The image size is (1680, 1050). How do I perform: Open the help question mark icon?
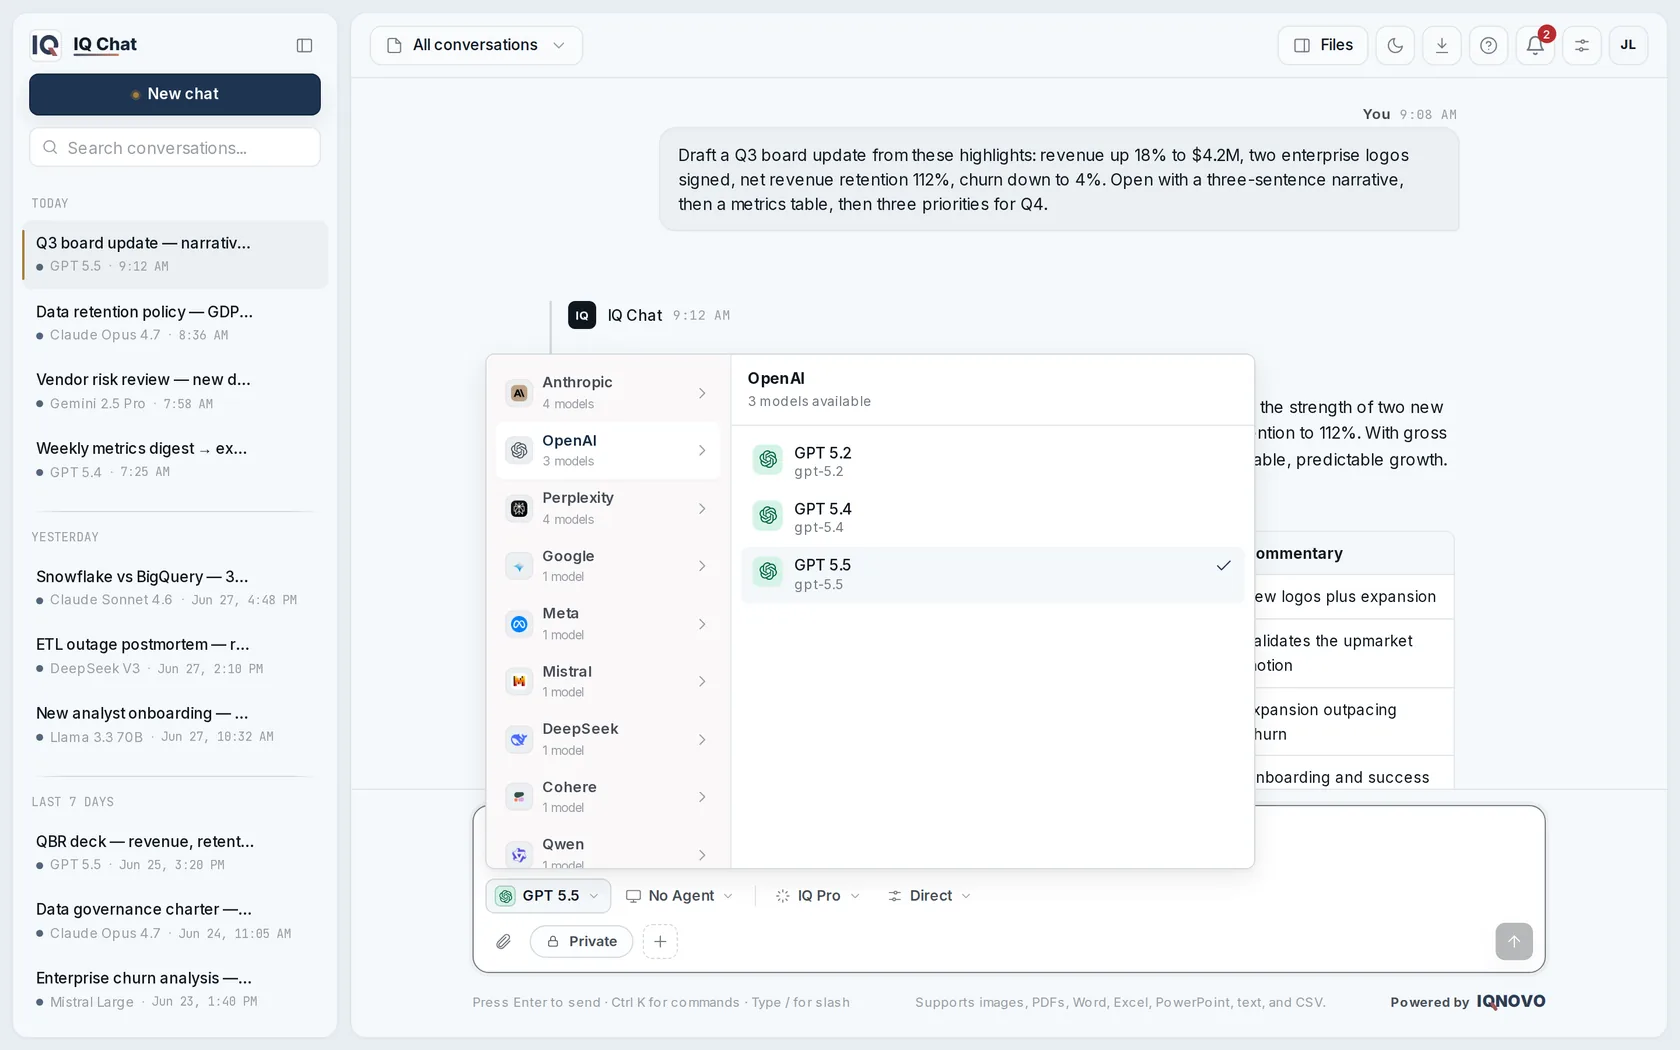click(1488, 45)
